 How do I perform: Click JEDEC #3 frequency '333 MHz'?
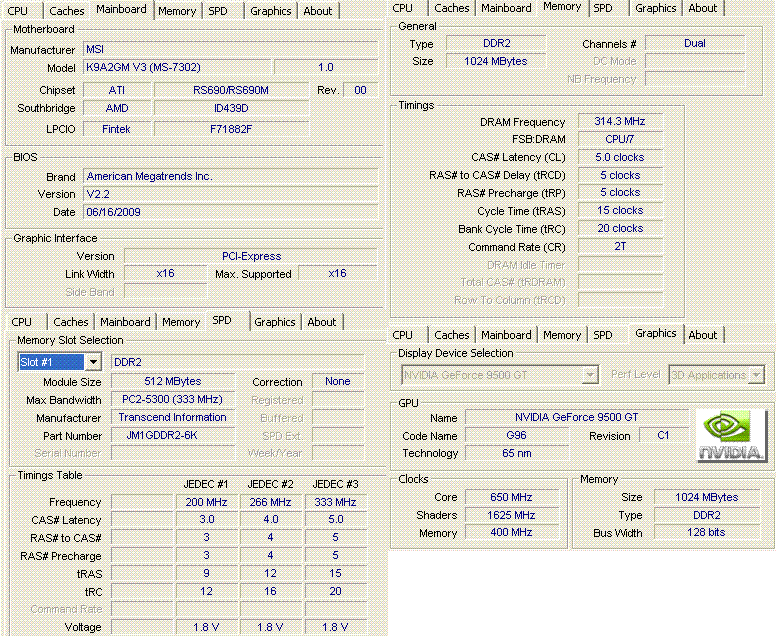click(x=336, y=502)
